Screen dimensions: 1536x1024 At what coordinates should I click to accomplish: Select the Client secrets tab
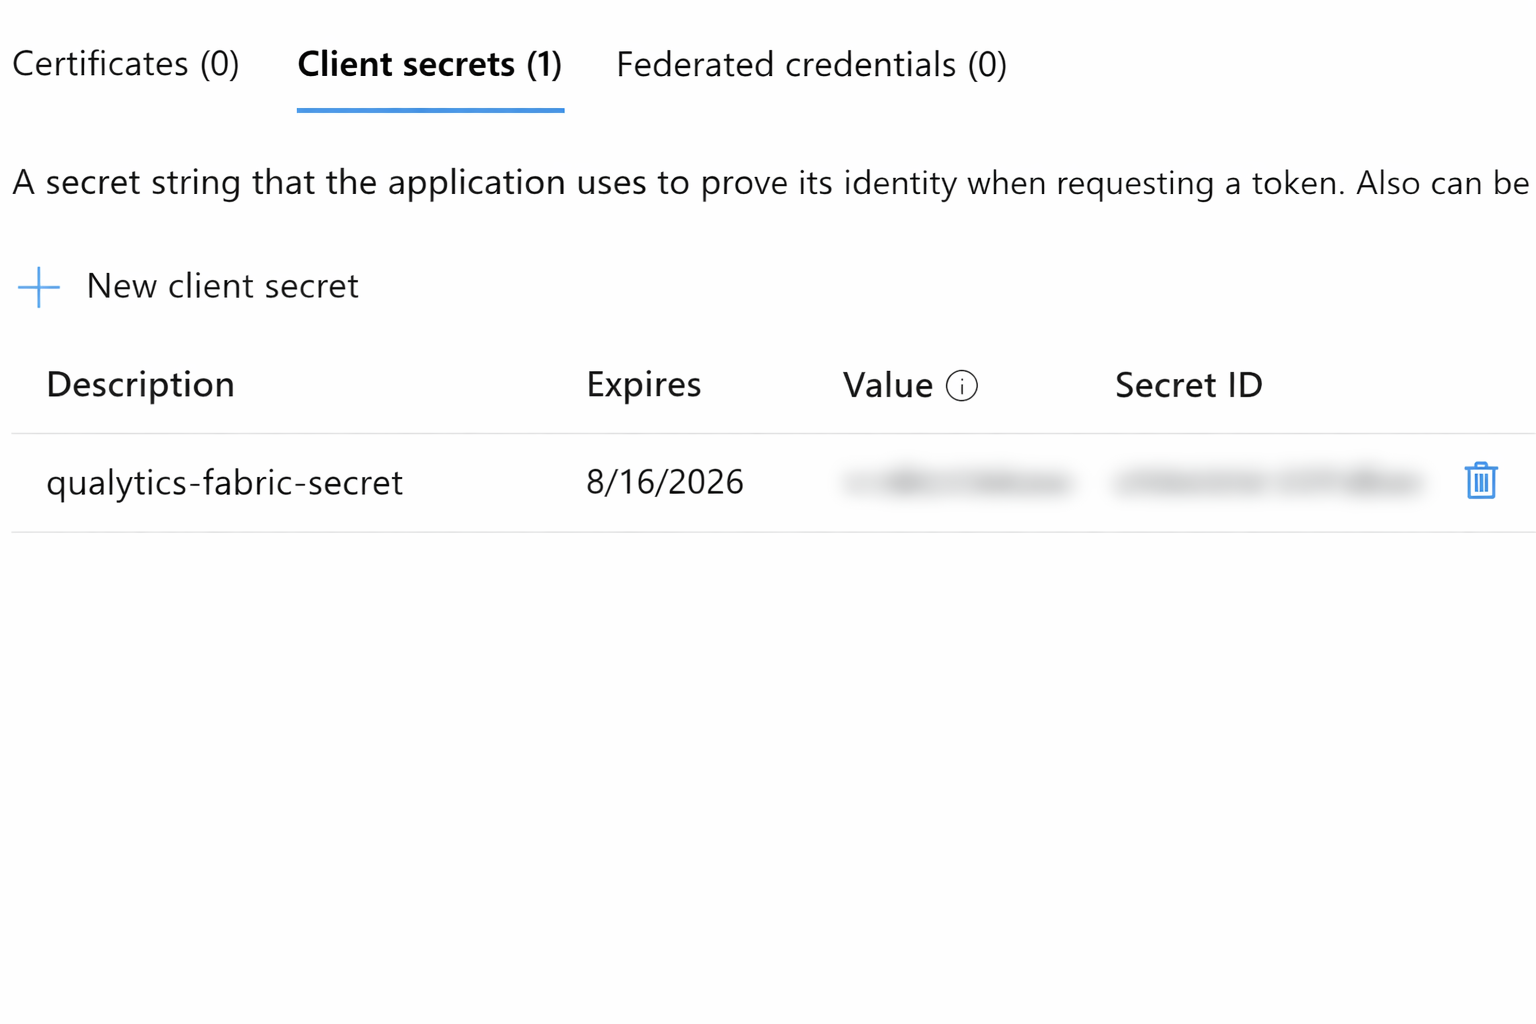point(429,64)
